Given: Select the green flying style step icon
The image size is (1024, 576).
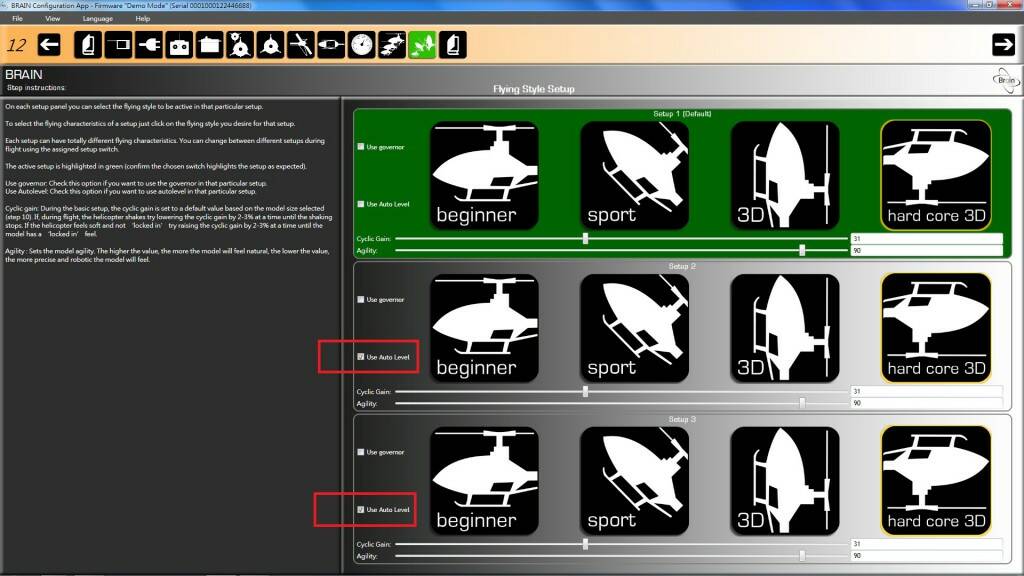Looking at the screenshot, I should [423, 45].
